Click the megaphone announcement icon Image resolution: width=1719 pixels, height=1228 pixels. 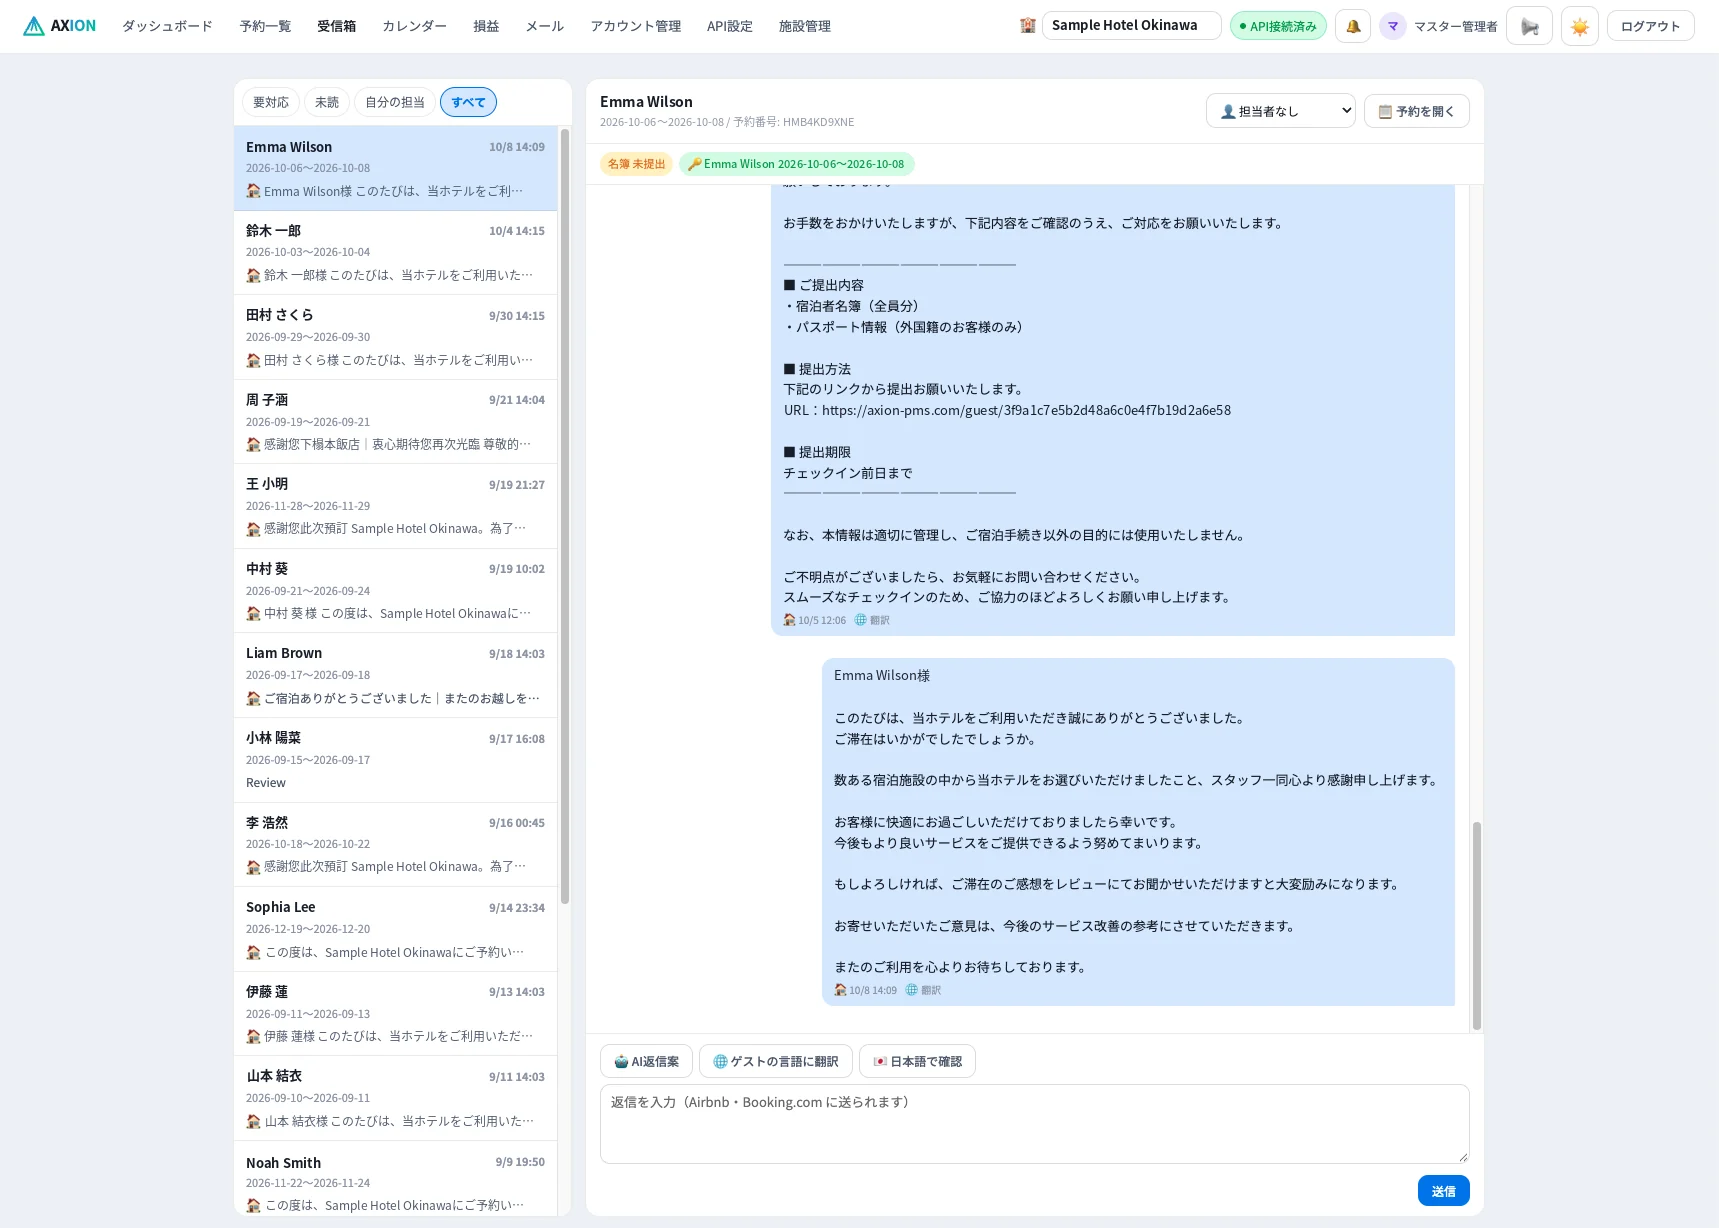tap(1529, 26)
